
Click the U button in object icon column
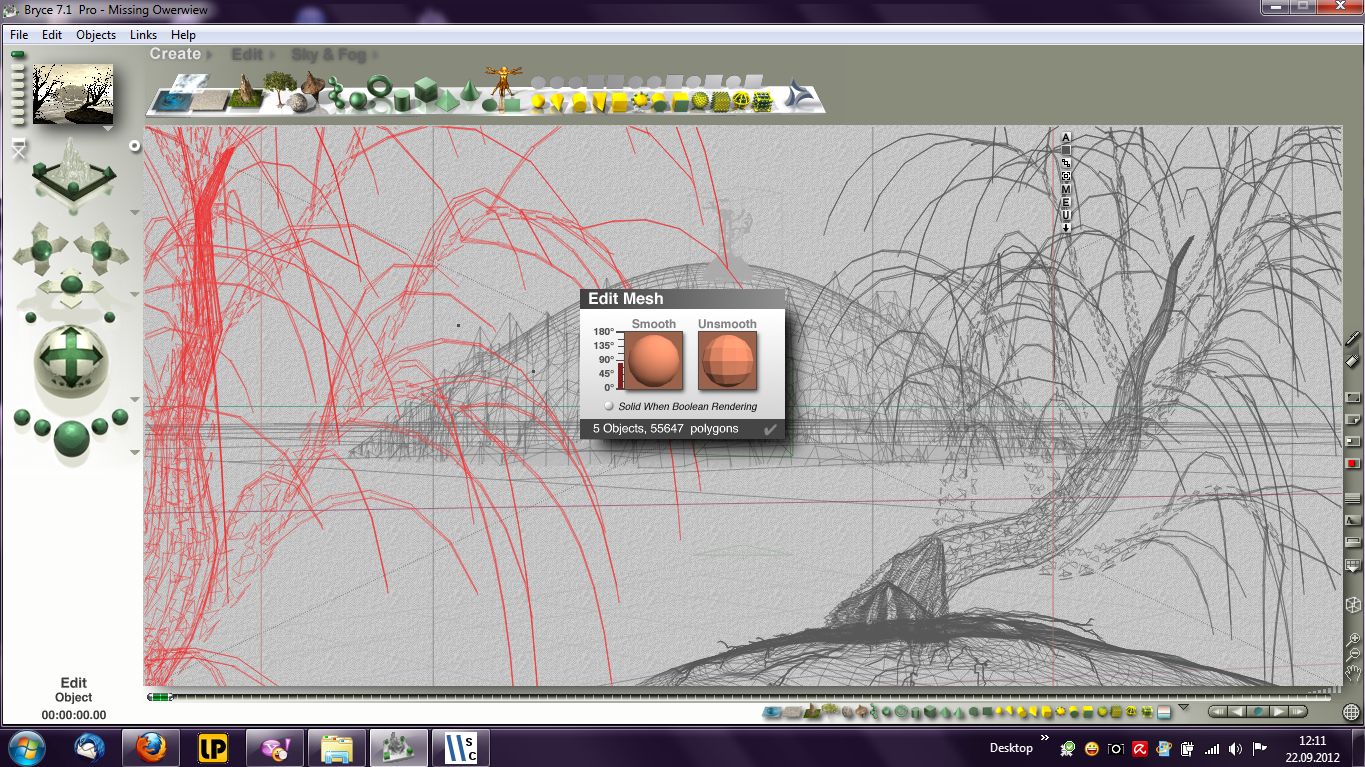click(1066, 216)
